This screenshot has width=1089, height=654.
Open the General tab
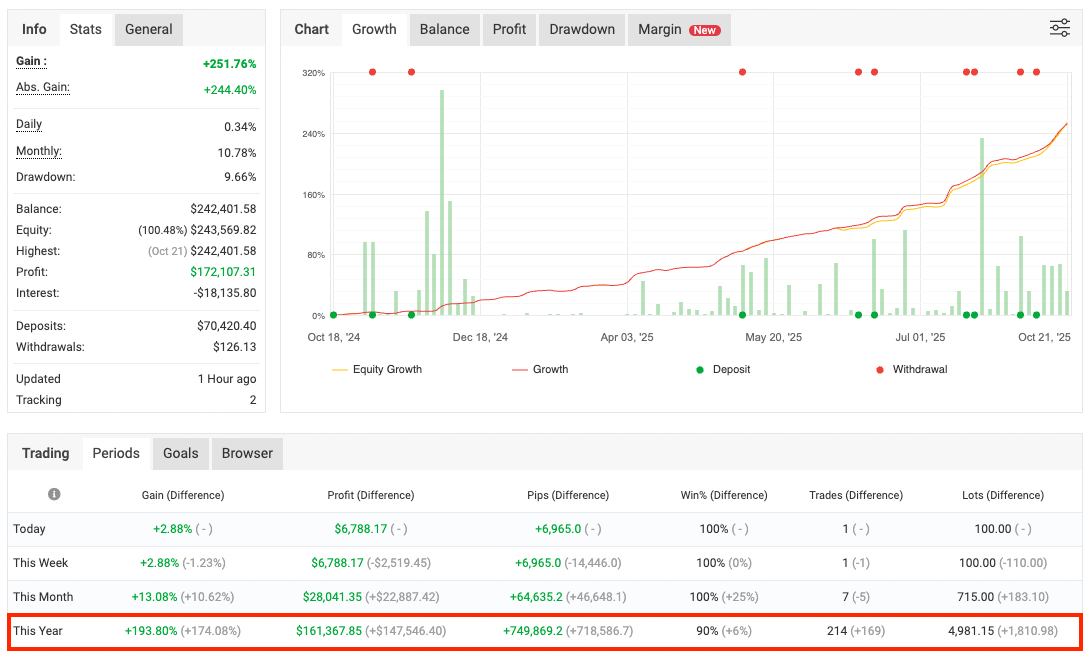(x=149, y=29)
